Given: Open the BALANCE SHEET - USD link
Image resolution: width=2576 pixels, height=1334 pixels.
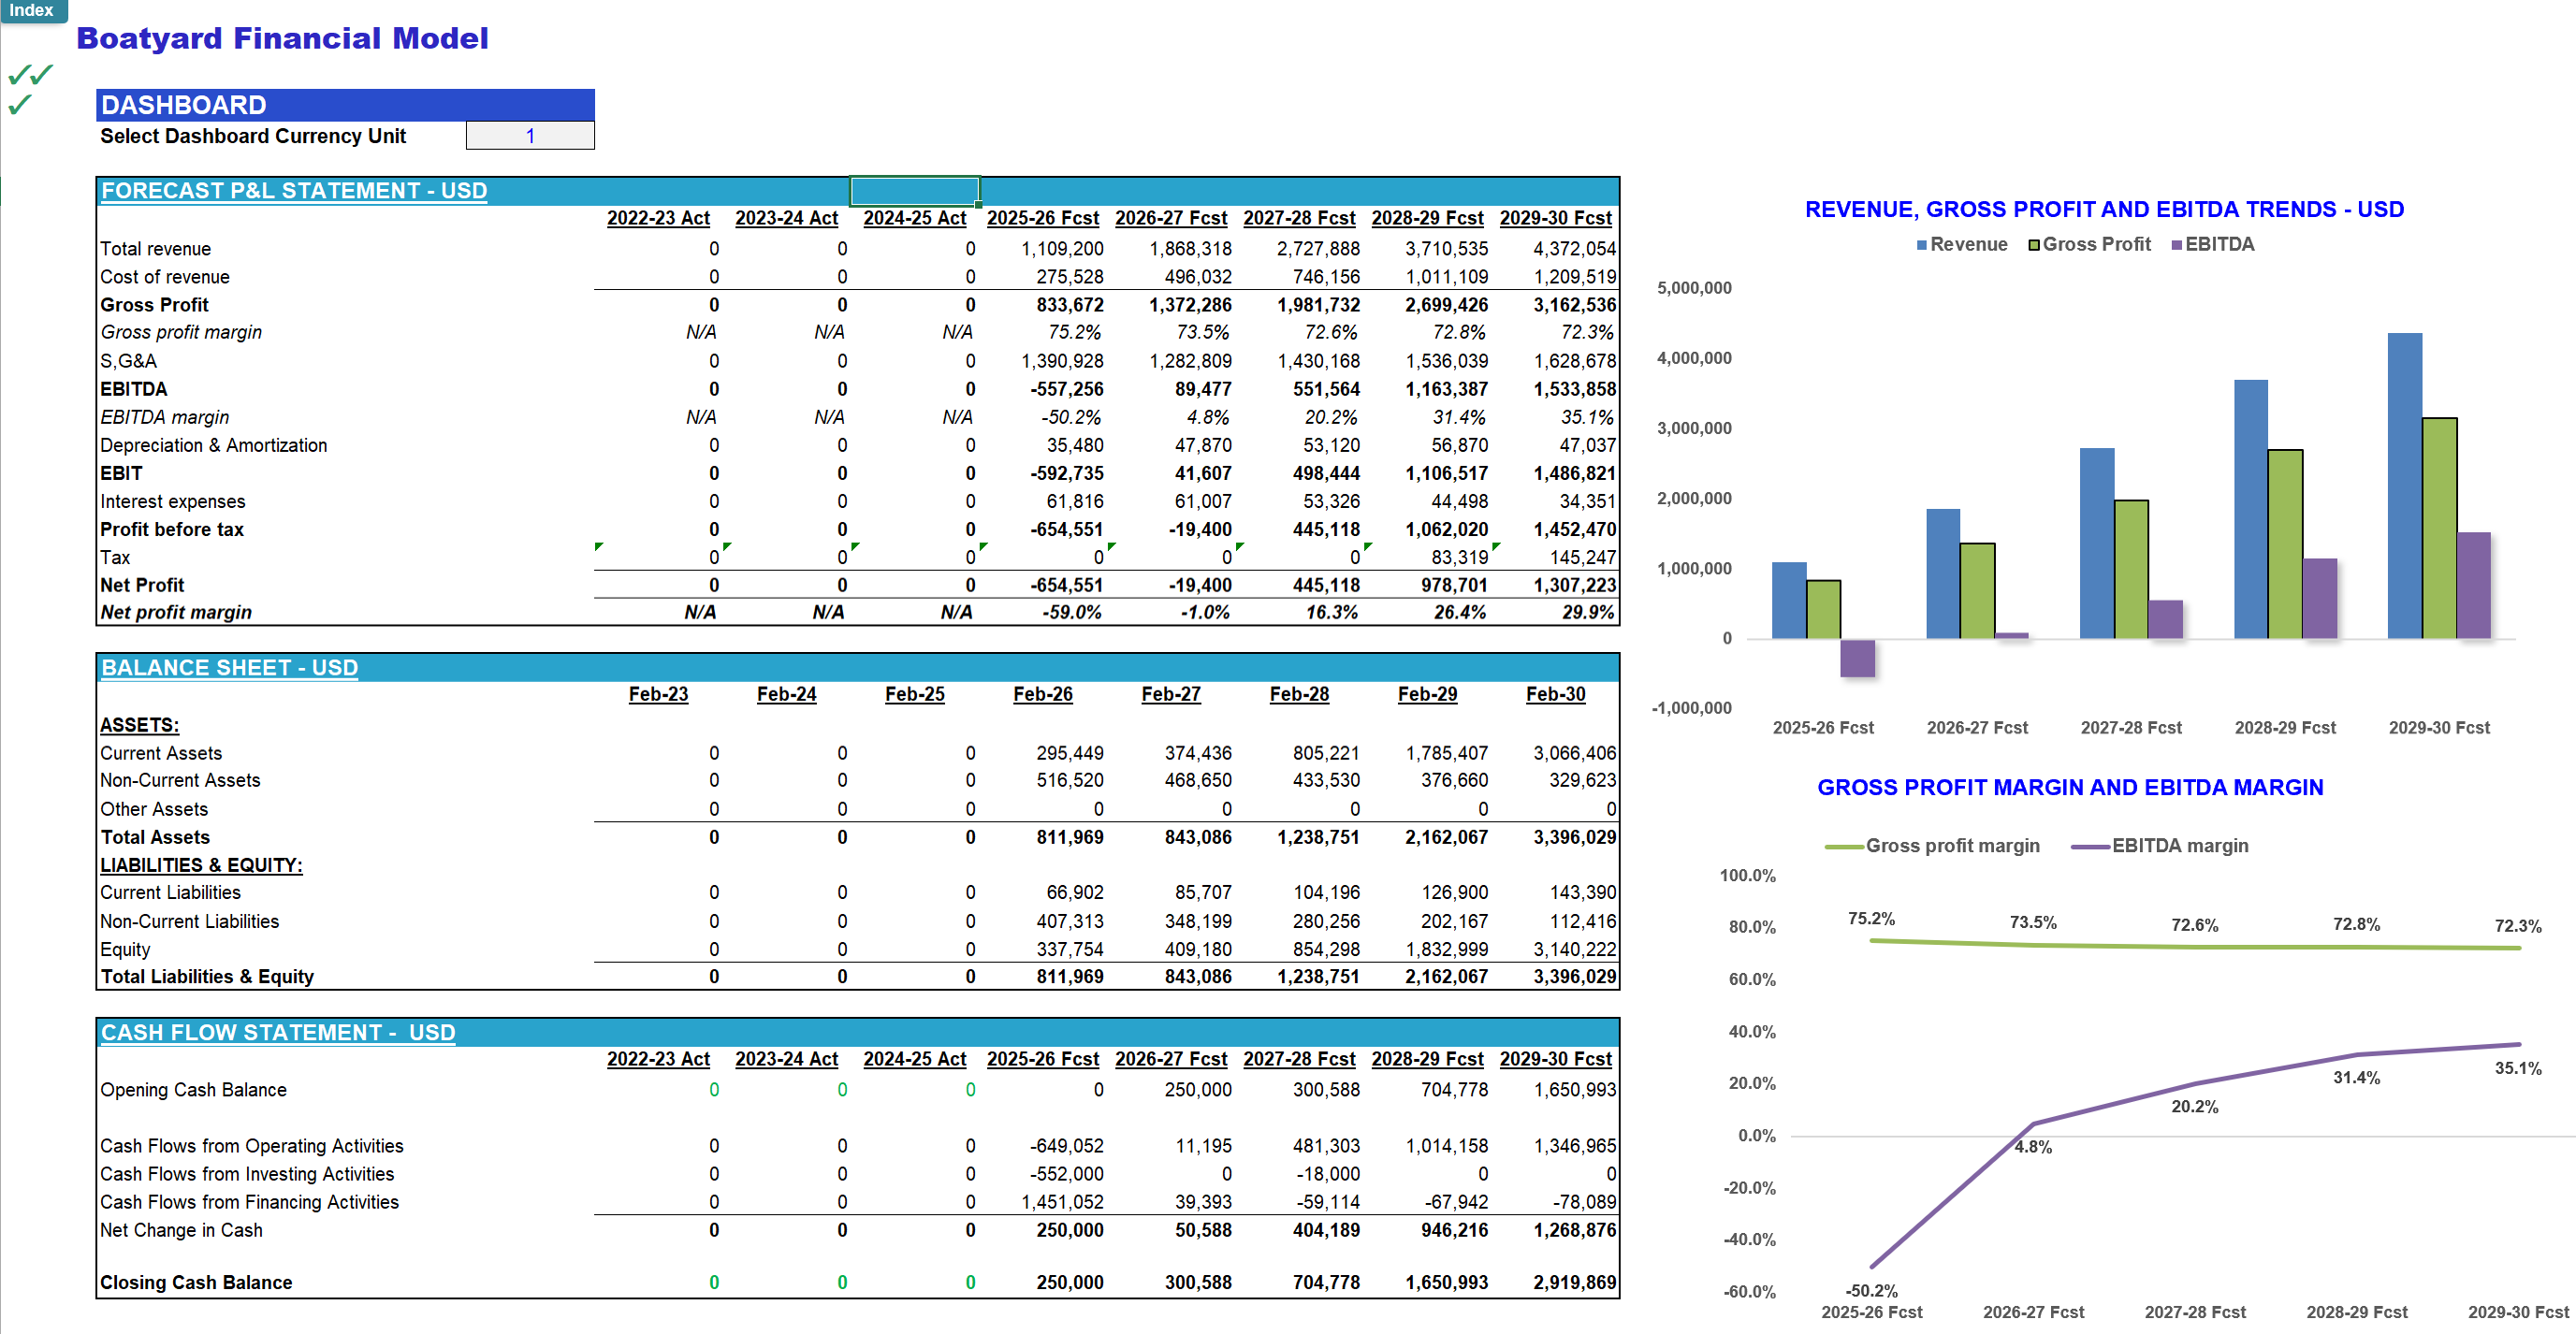Looking at the screenshot, I should (x=230, y=668).
